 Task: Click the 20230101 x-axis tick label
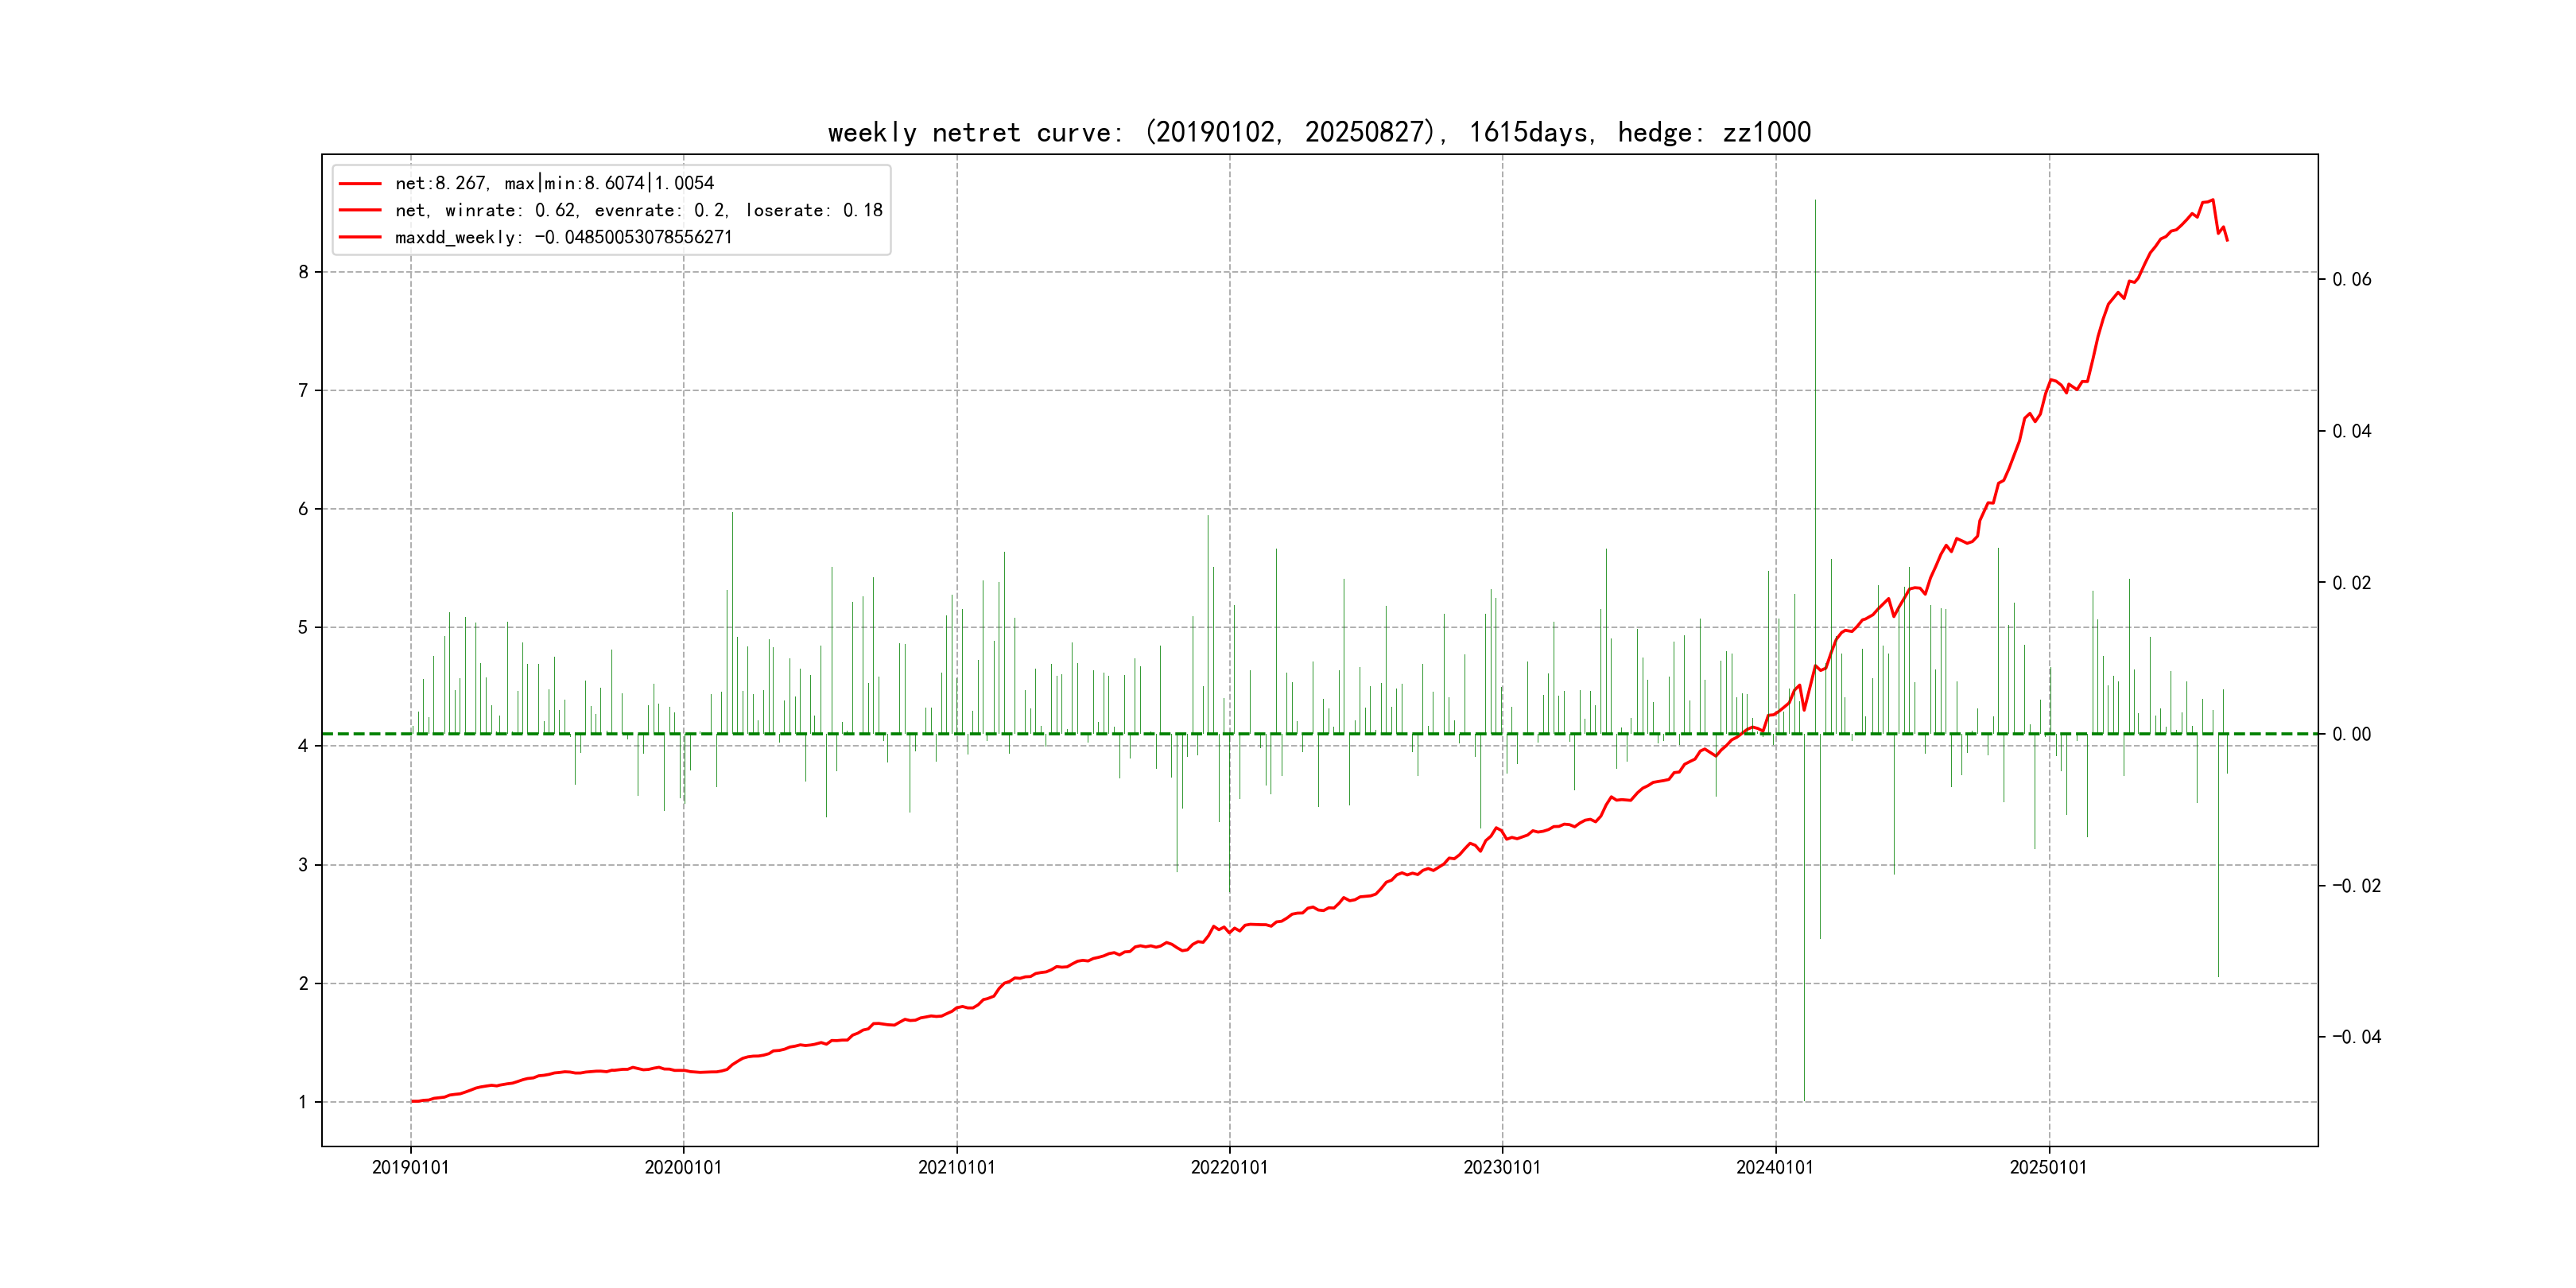coord(1502,1167)
